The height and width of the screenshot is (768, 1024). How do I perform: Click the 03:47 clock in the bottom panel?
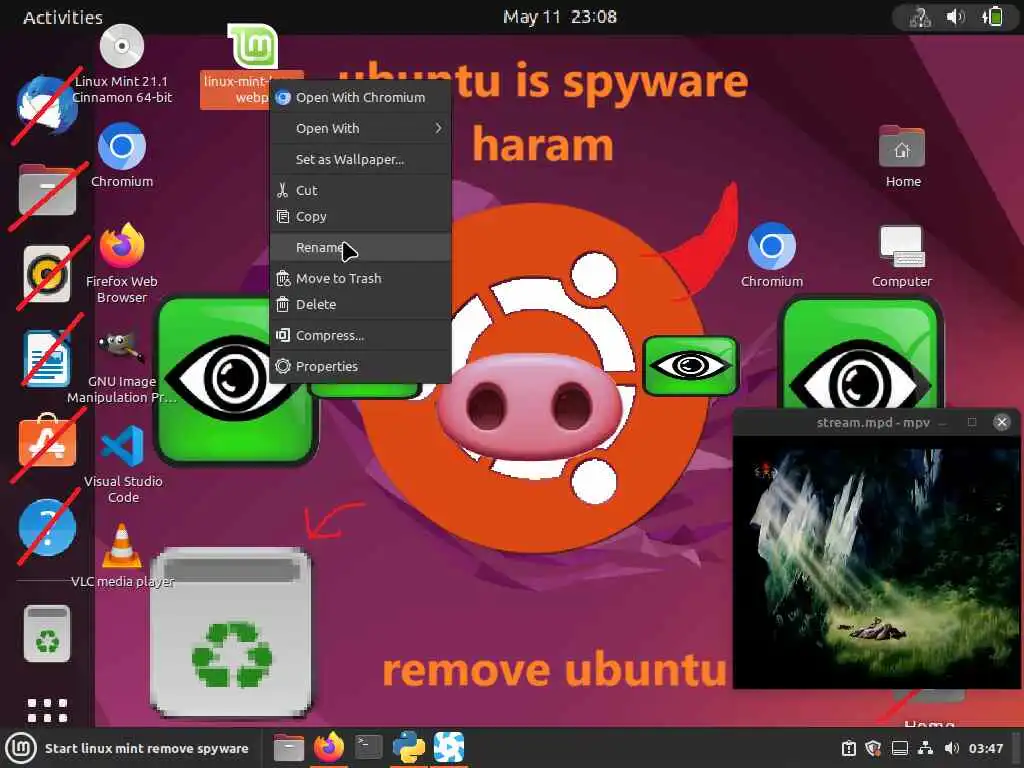click(x=985, y=748)
